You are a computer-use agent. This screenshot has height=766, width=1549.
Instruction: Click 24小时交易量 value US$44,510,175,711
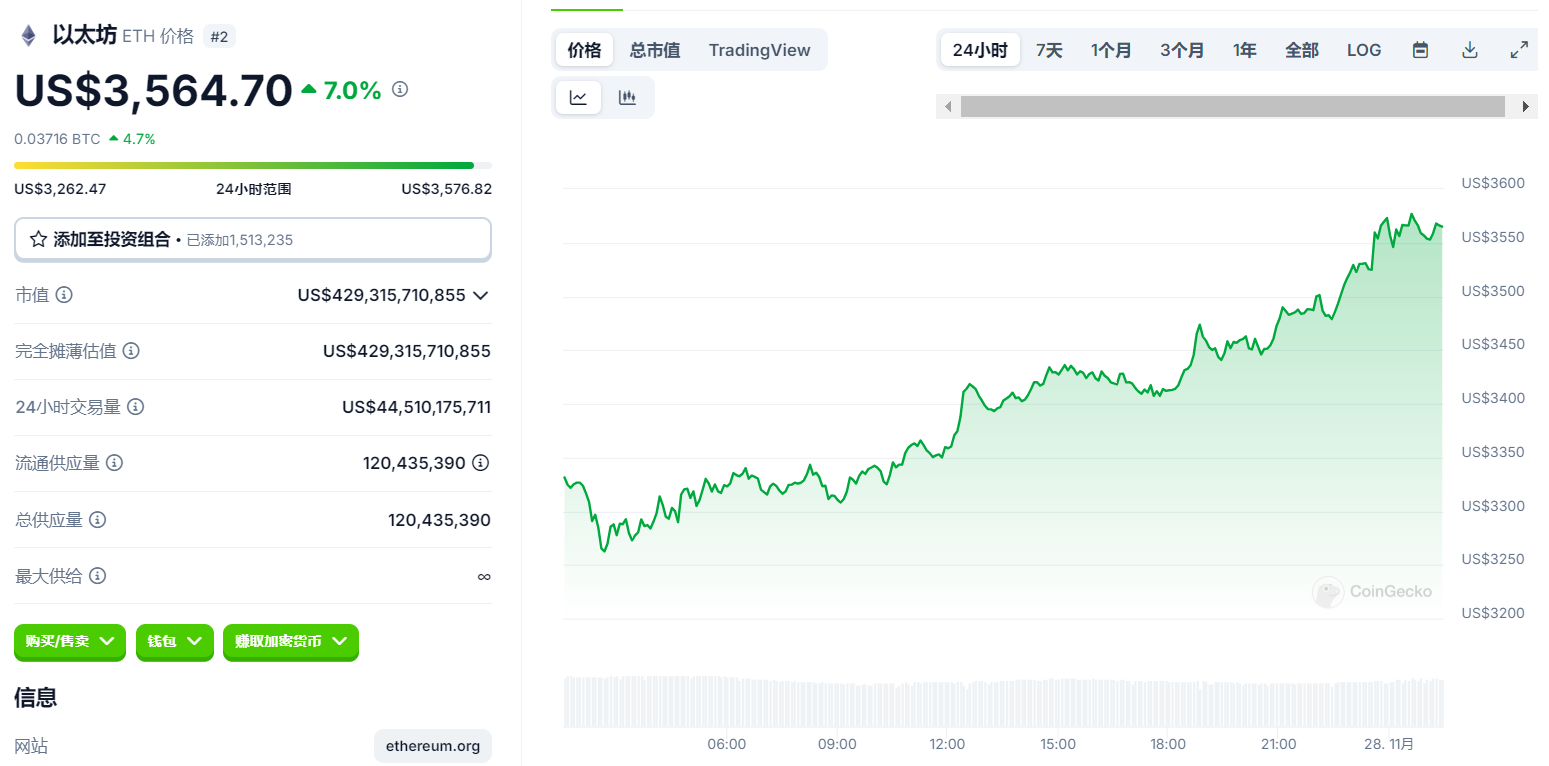pos(416,407)
